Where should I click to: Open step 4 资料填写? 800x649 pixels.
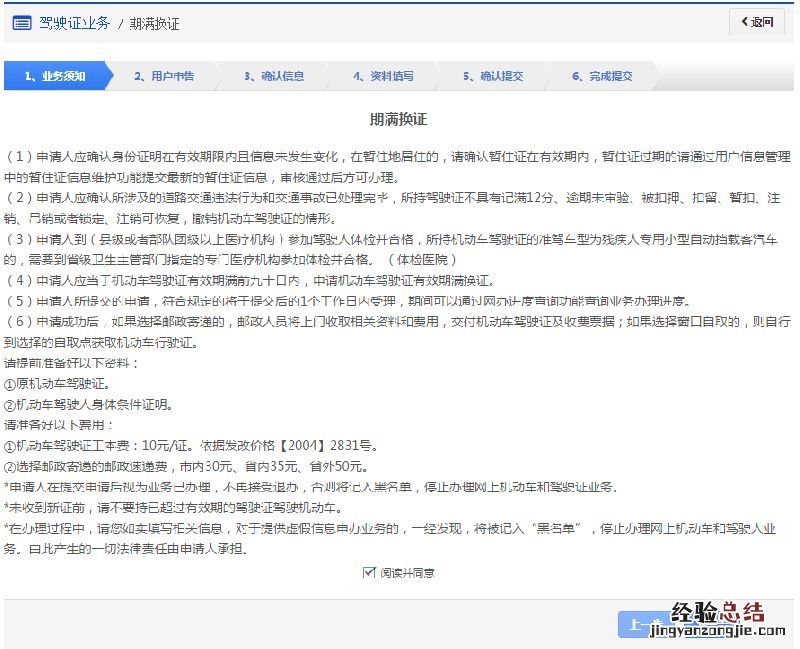(x=383, y=76)
